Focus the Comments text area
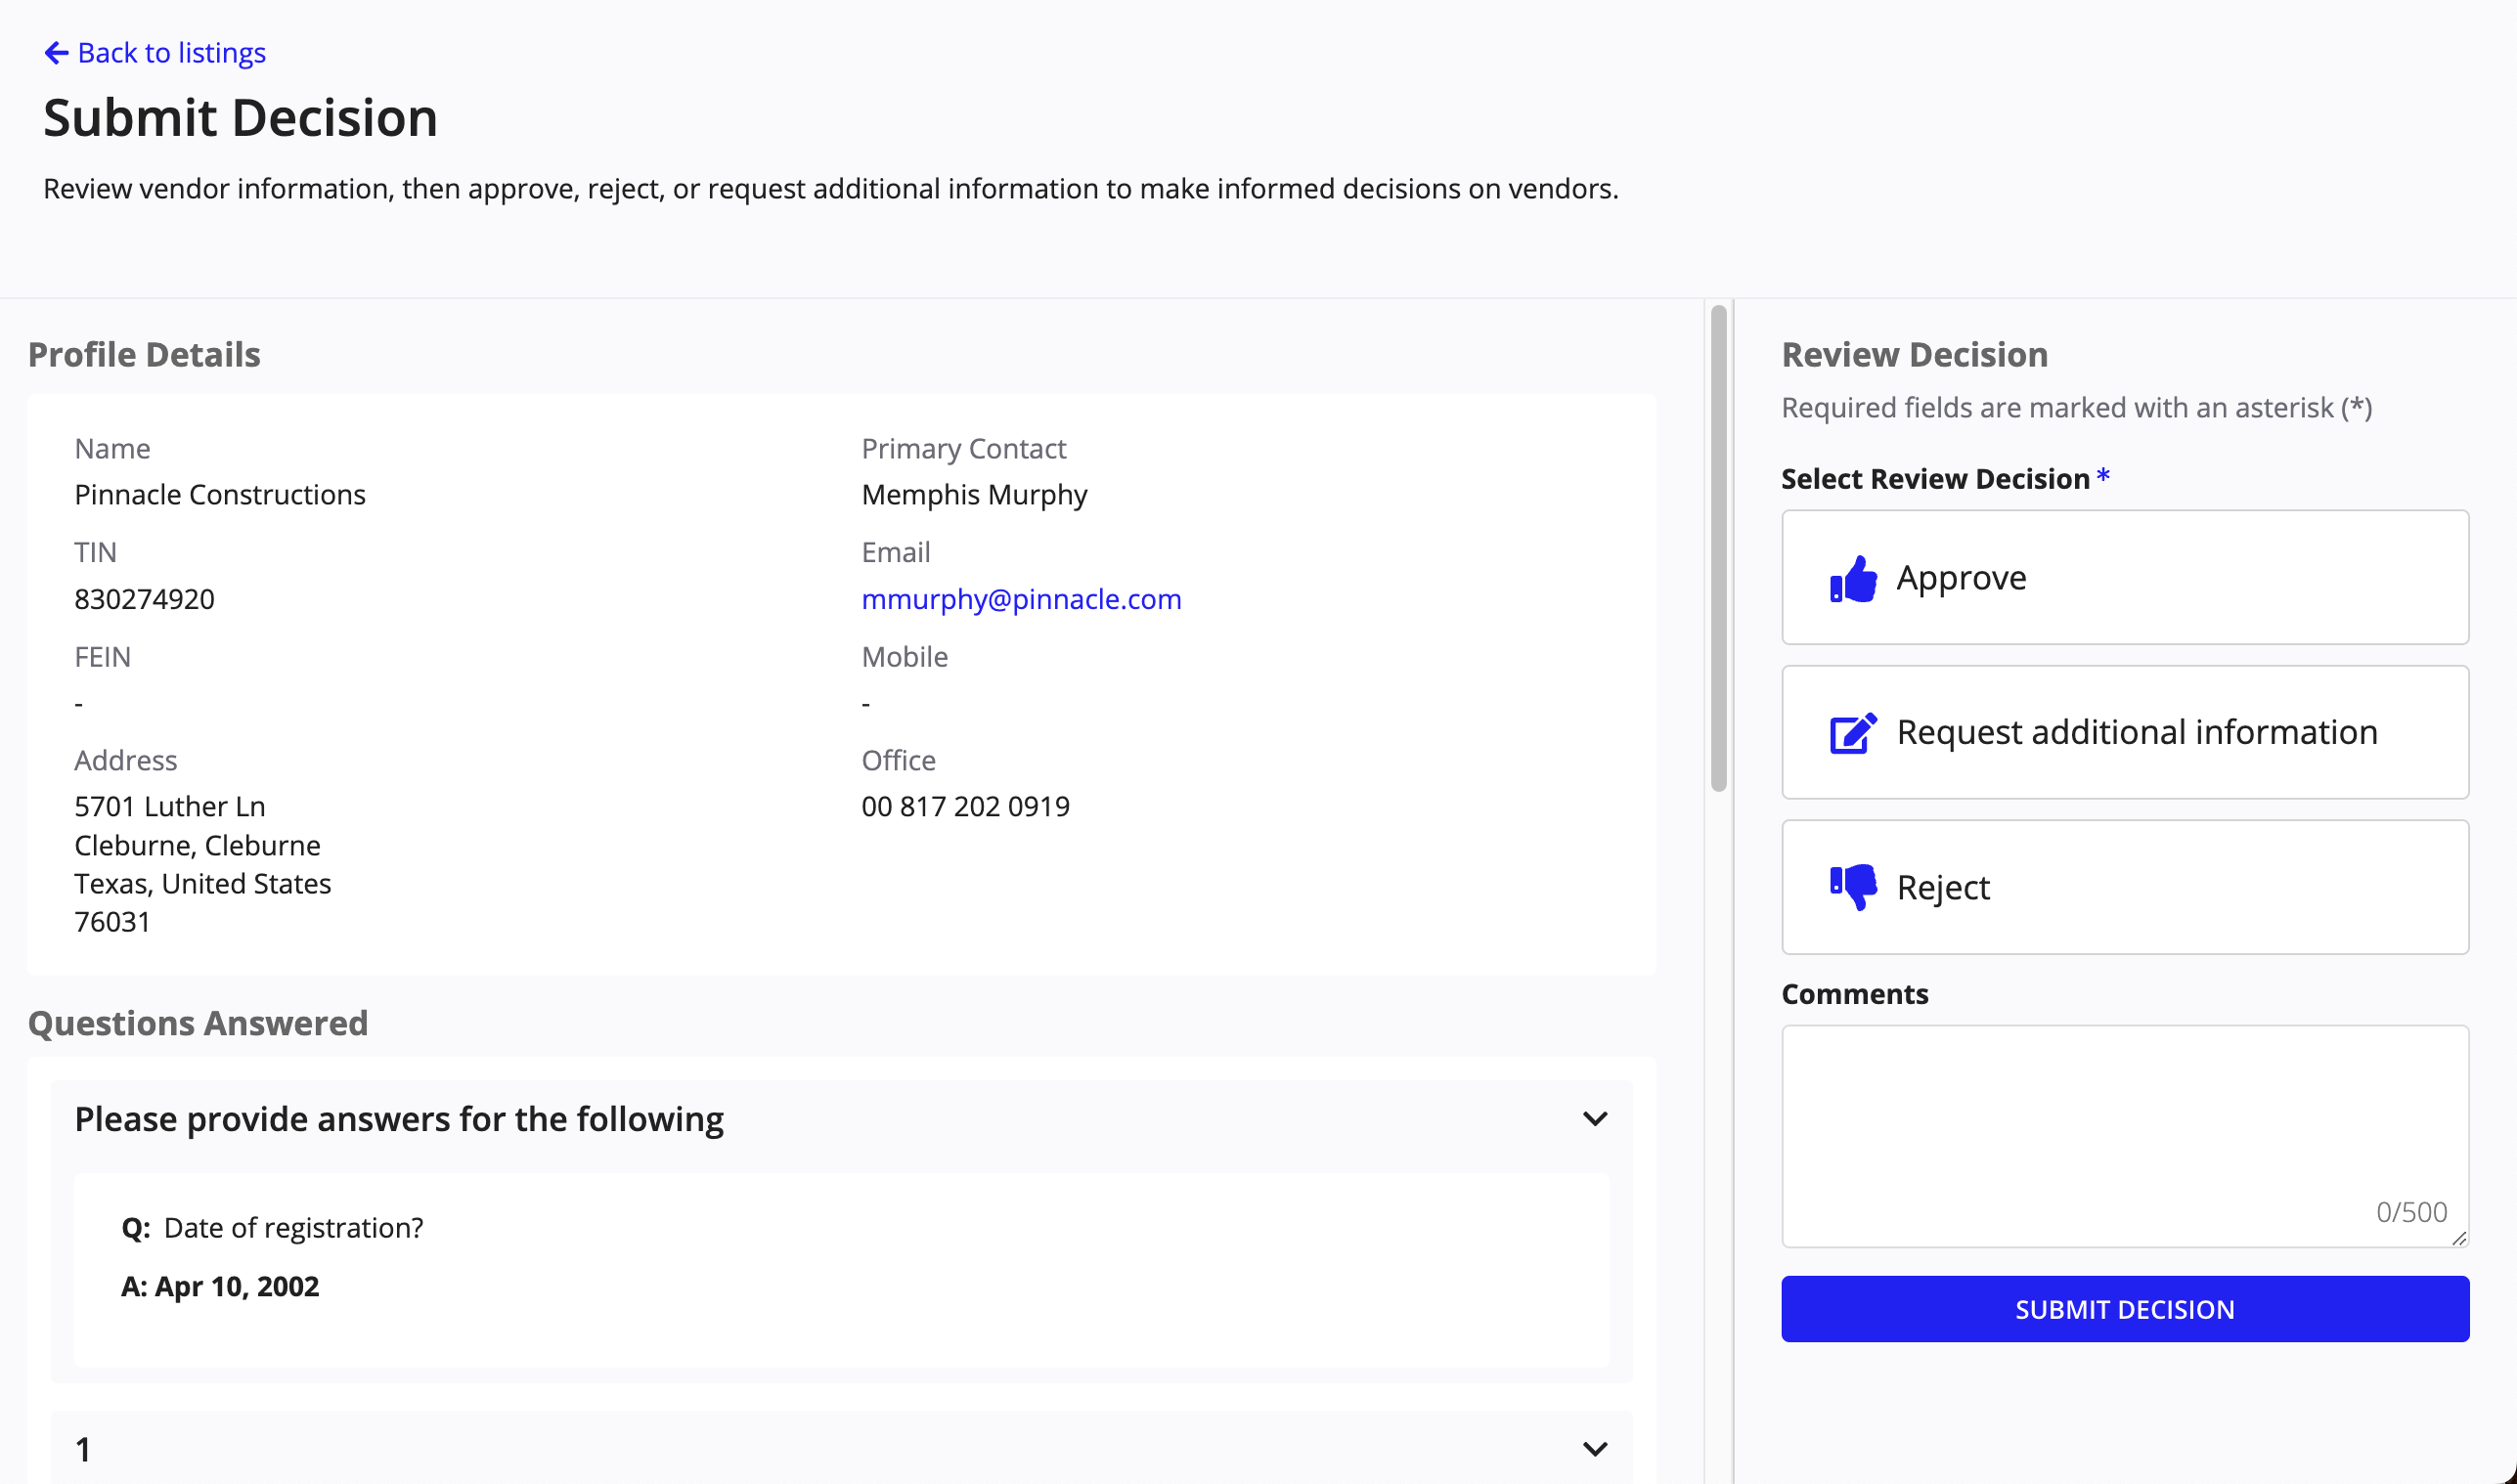This screenshot has width=2517, height=1484. (x=2124, y=1136)
